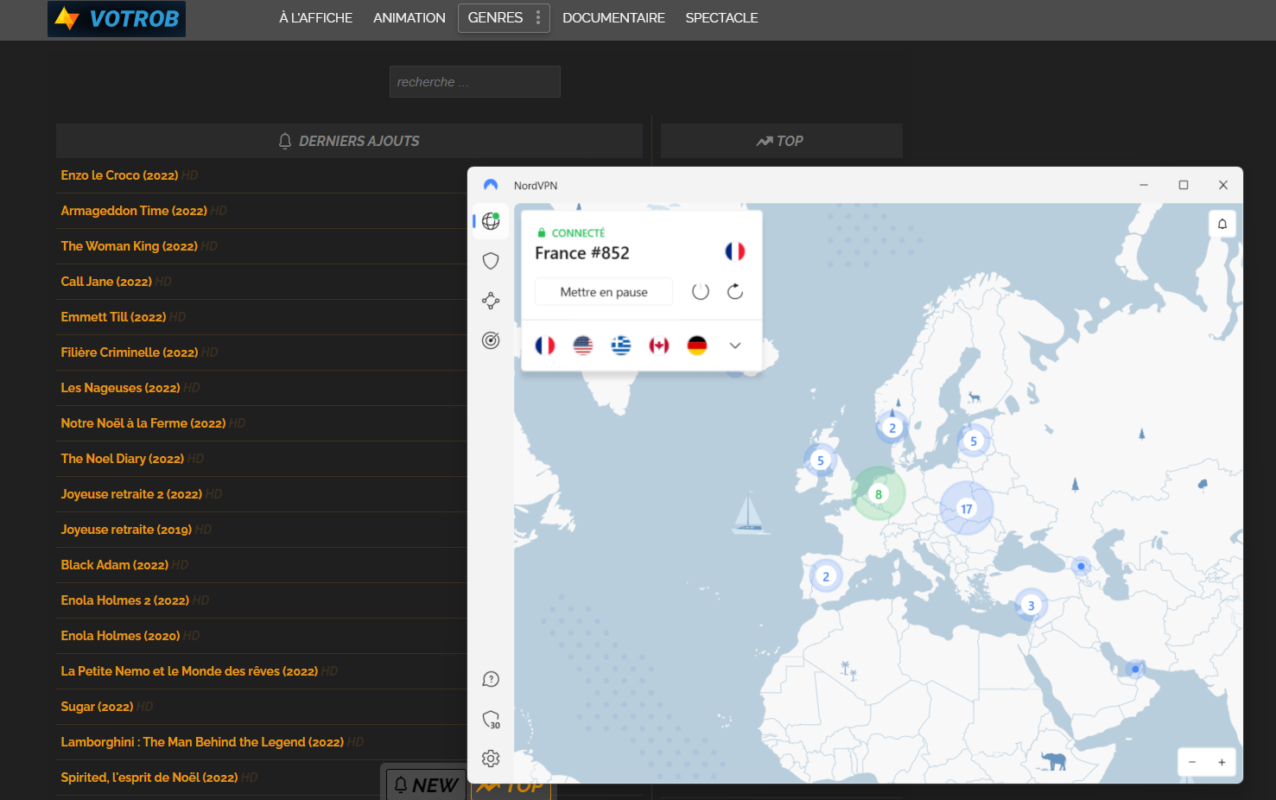The width and height of the screenshot is (1276, 800).
Task: Open the SPECTACLE menu item
Action: [x=722, y=18]
